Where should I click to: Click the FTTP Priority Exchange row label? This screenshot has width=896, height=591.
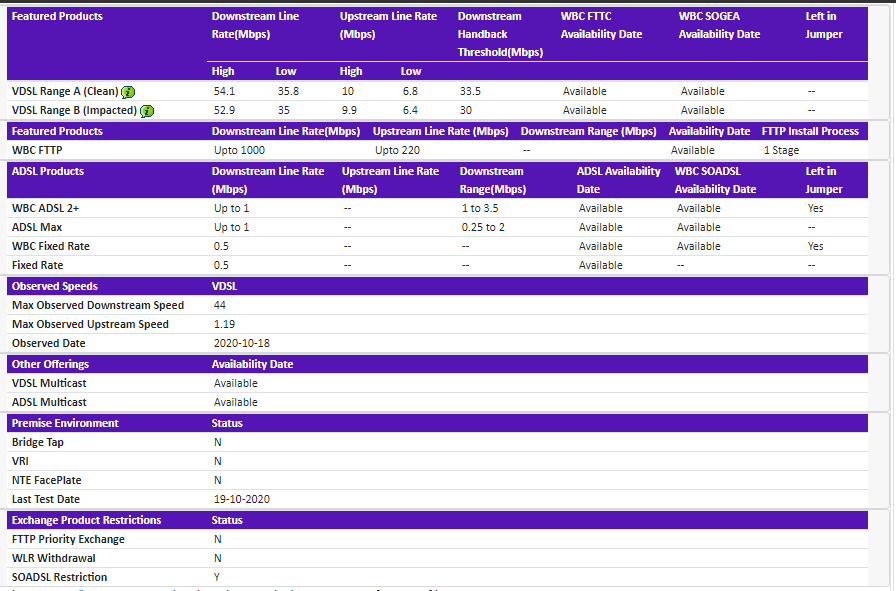(x=68, y=539)
